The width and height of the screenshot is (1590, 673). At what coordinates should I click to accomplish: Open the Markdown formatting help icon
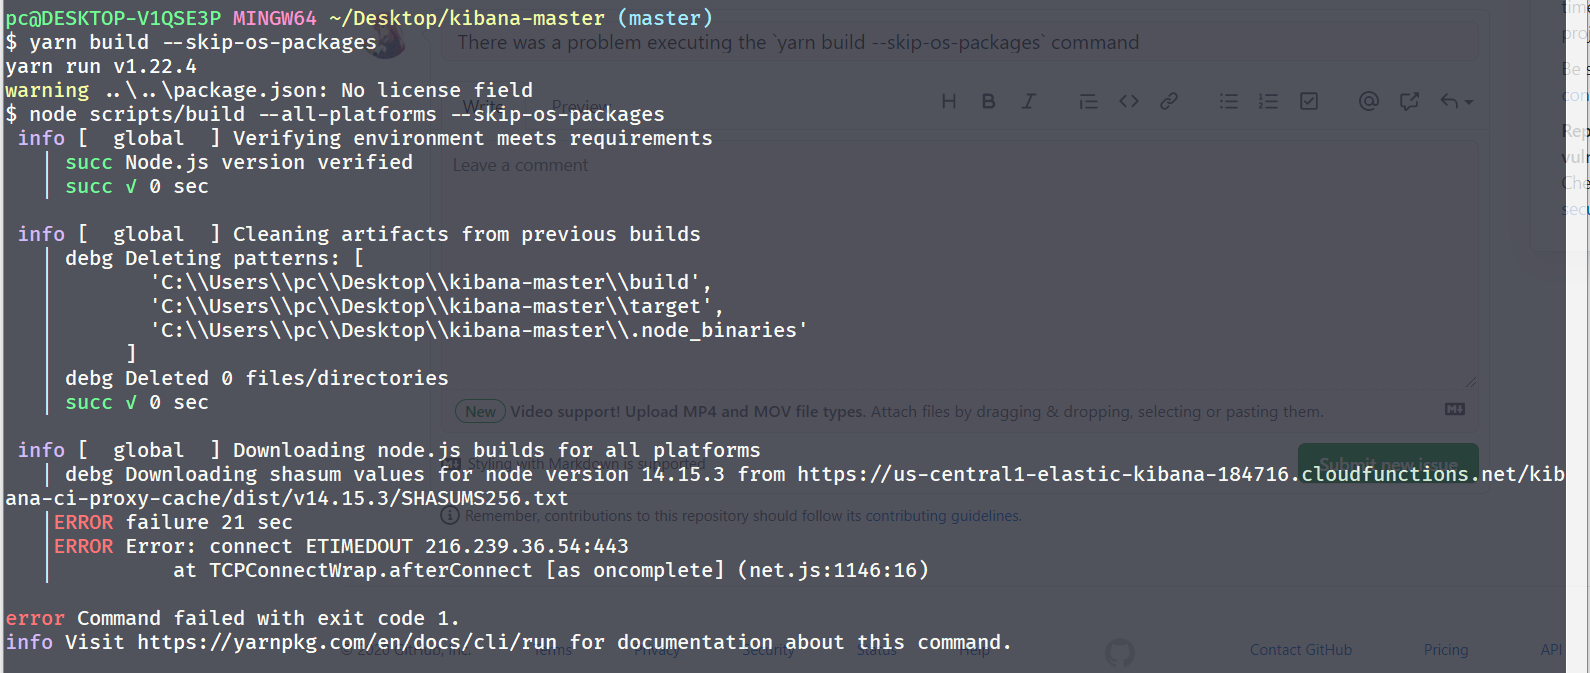1455,409
